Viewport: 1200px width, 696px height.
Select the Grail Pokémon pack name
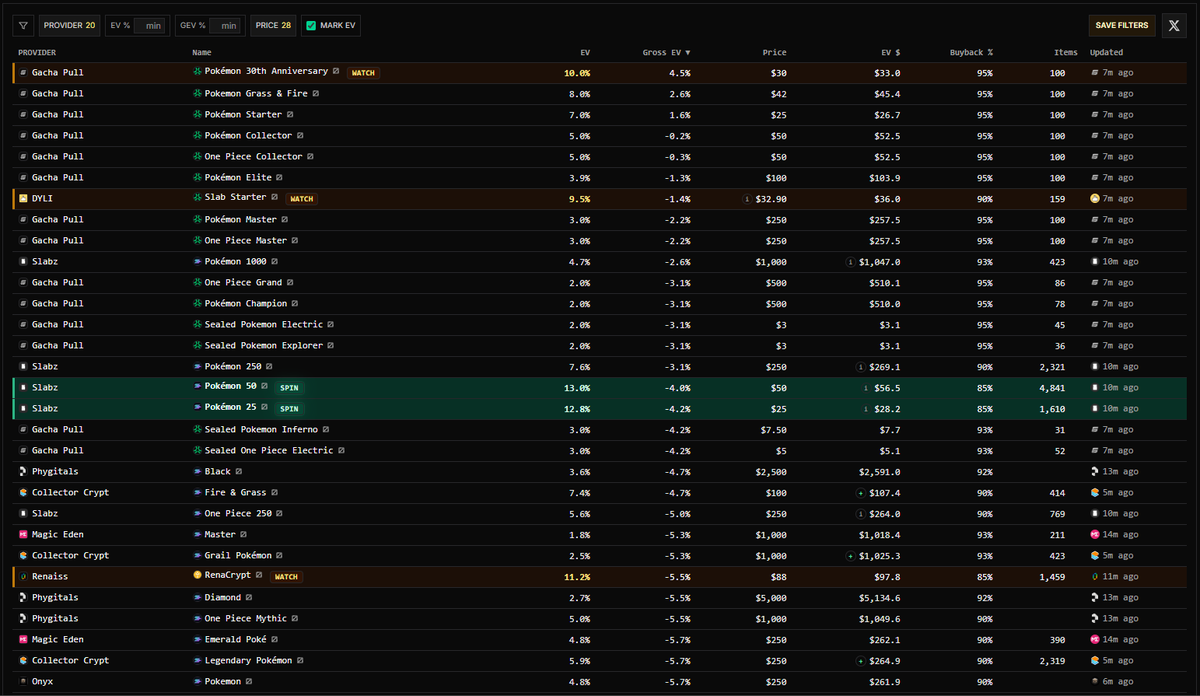238,555
